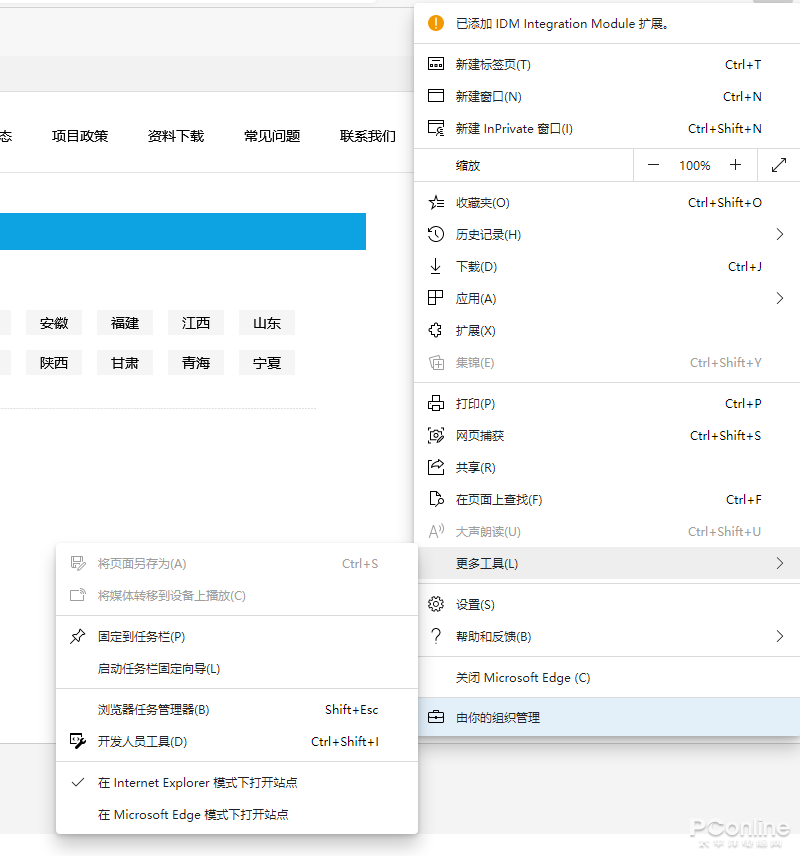Click the developer tools icon (开发人员工具)
Screen dimensions: 800x856
(78, 741)
